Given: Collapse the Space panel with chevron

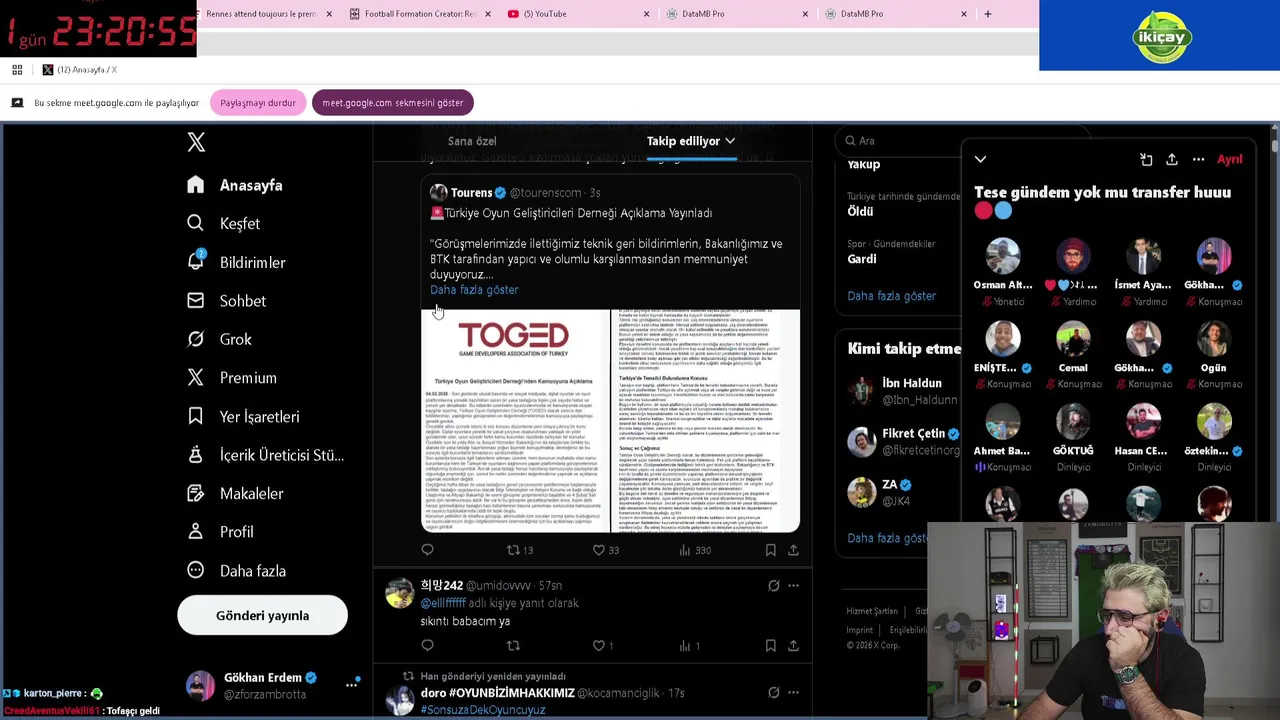Looking at the screenshot, I should pos(980,159).
